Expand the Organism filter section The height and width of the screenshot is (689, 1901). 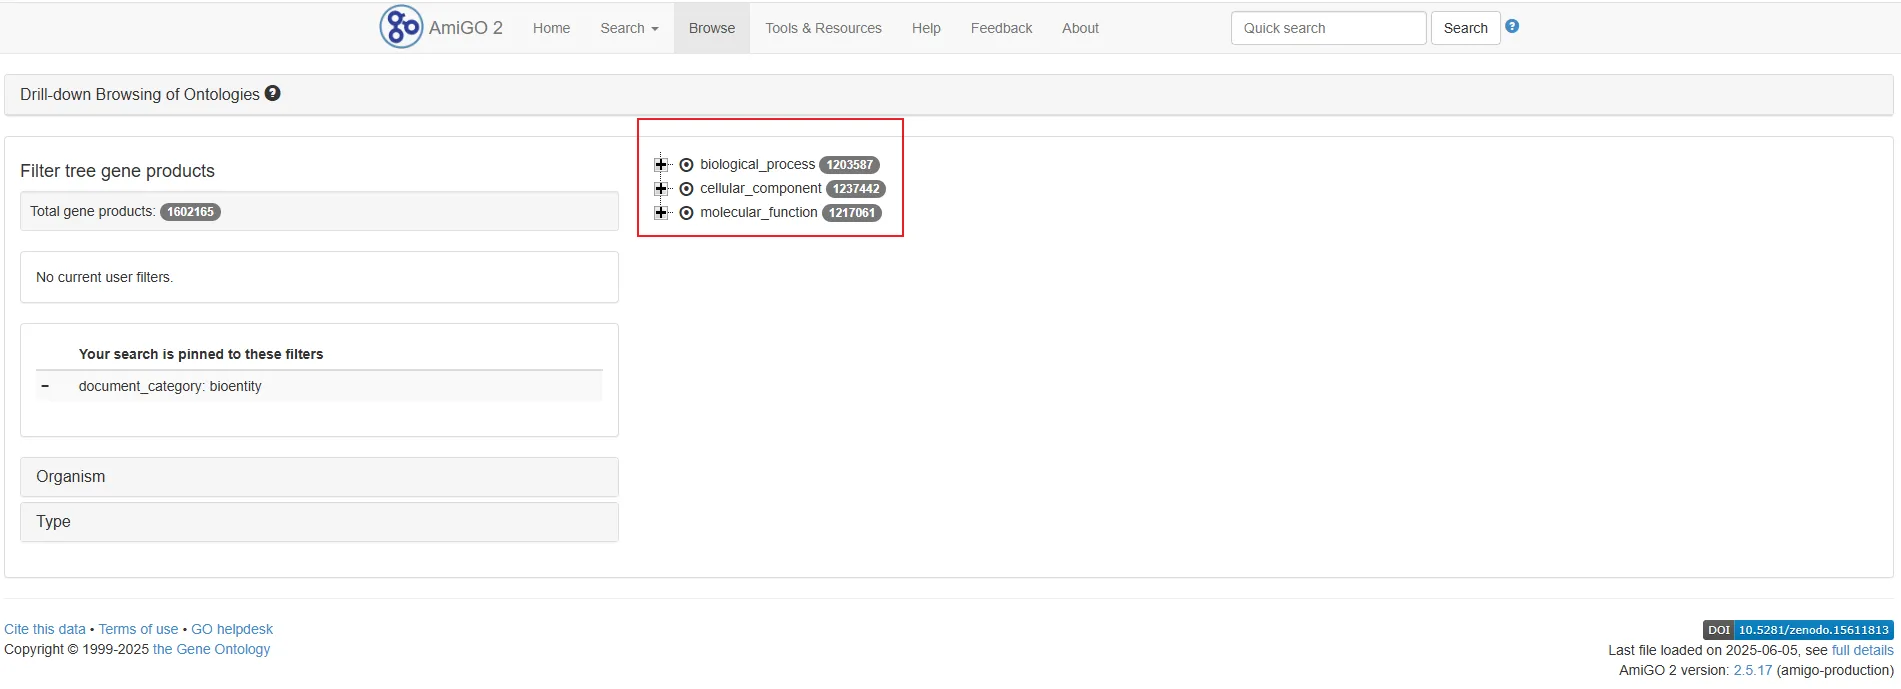[x=319, y=477]
